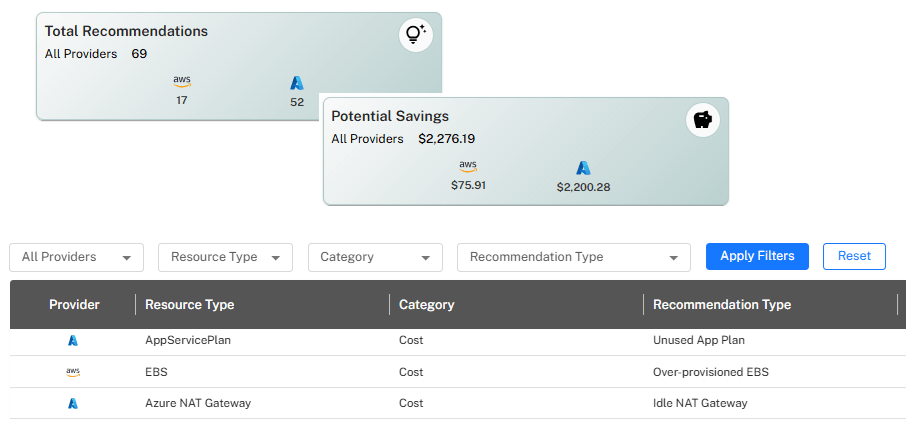
Task: Open the Resource Type dropdown filter
Action: [x=225, y=257]
